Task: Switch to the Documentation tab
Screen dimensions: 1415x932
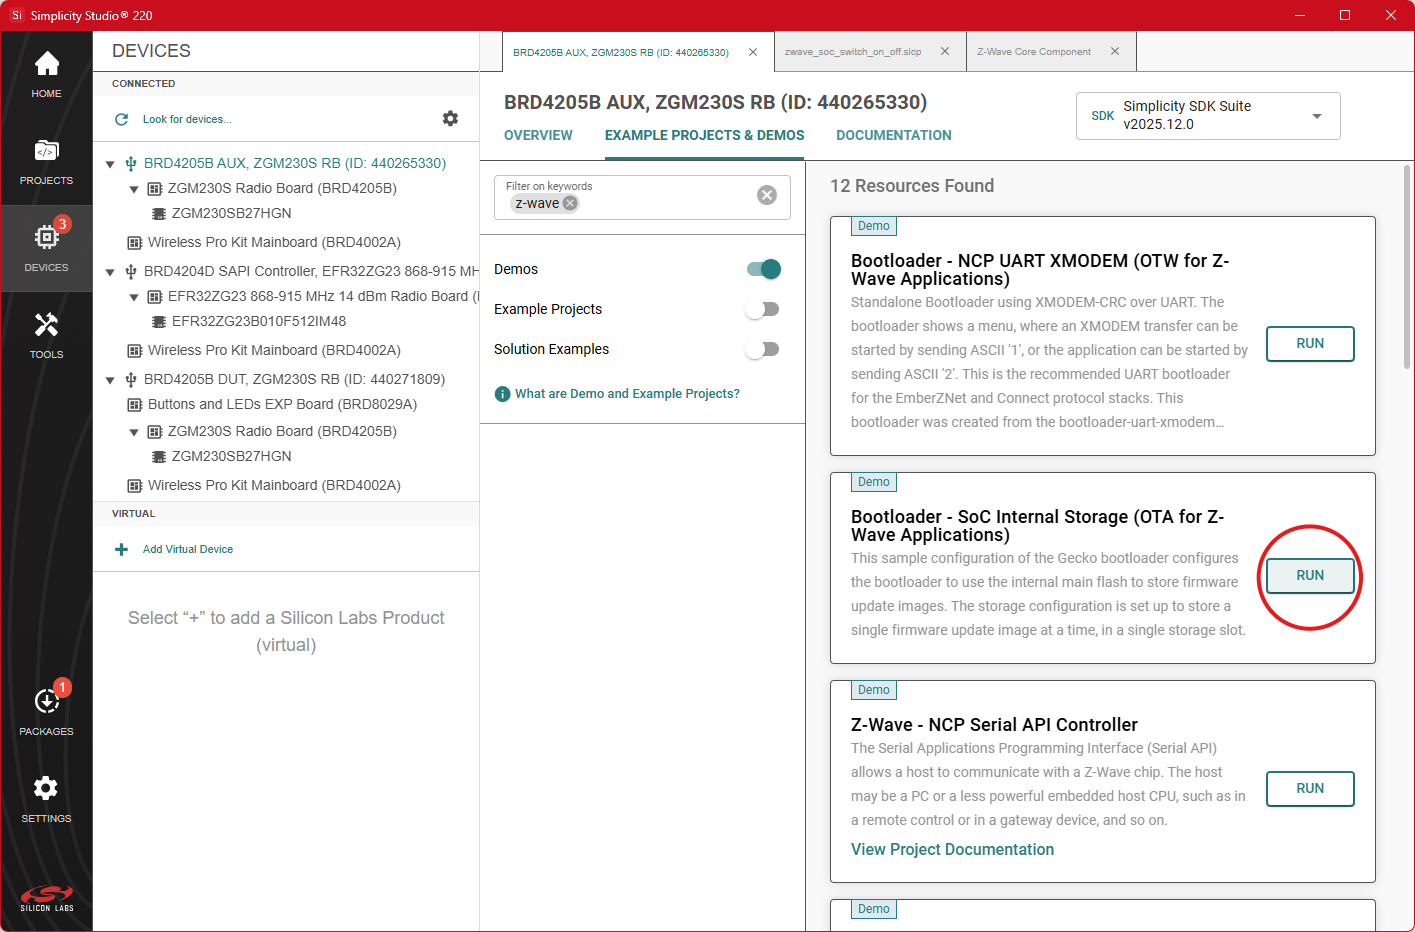Action: [893, 135]
